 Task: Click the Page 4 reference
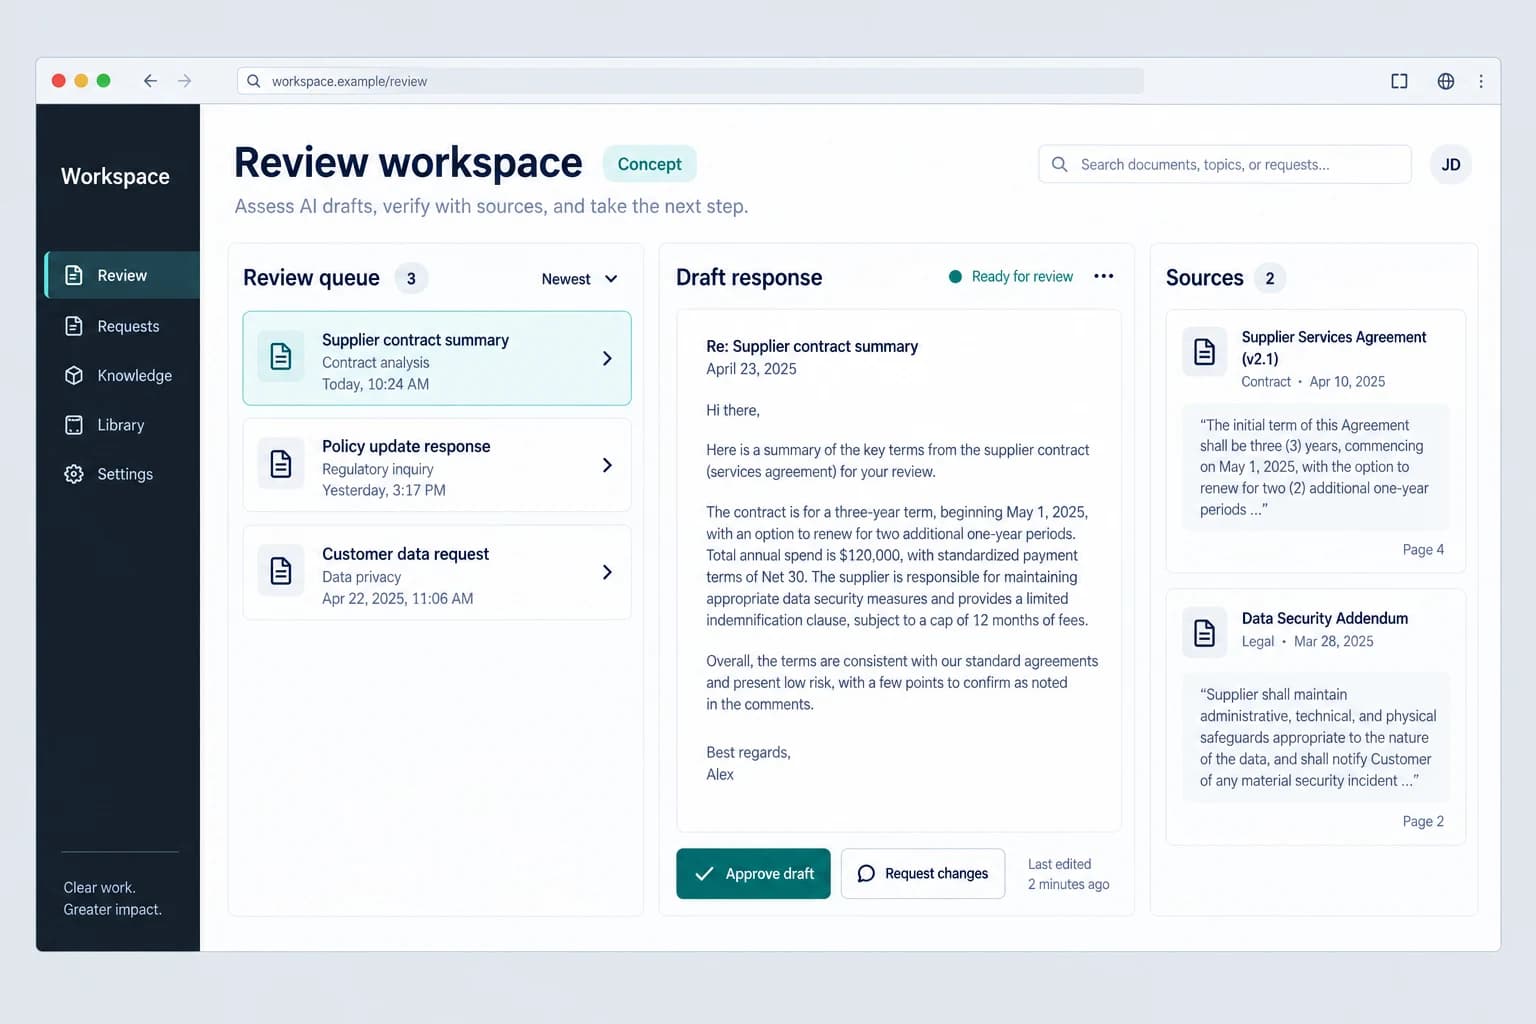[1423, 550]
